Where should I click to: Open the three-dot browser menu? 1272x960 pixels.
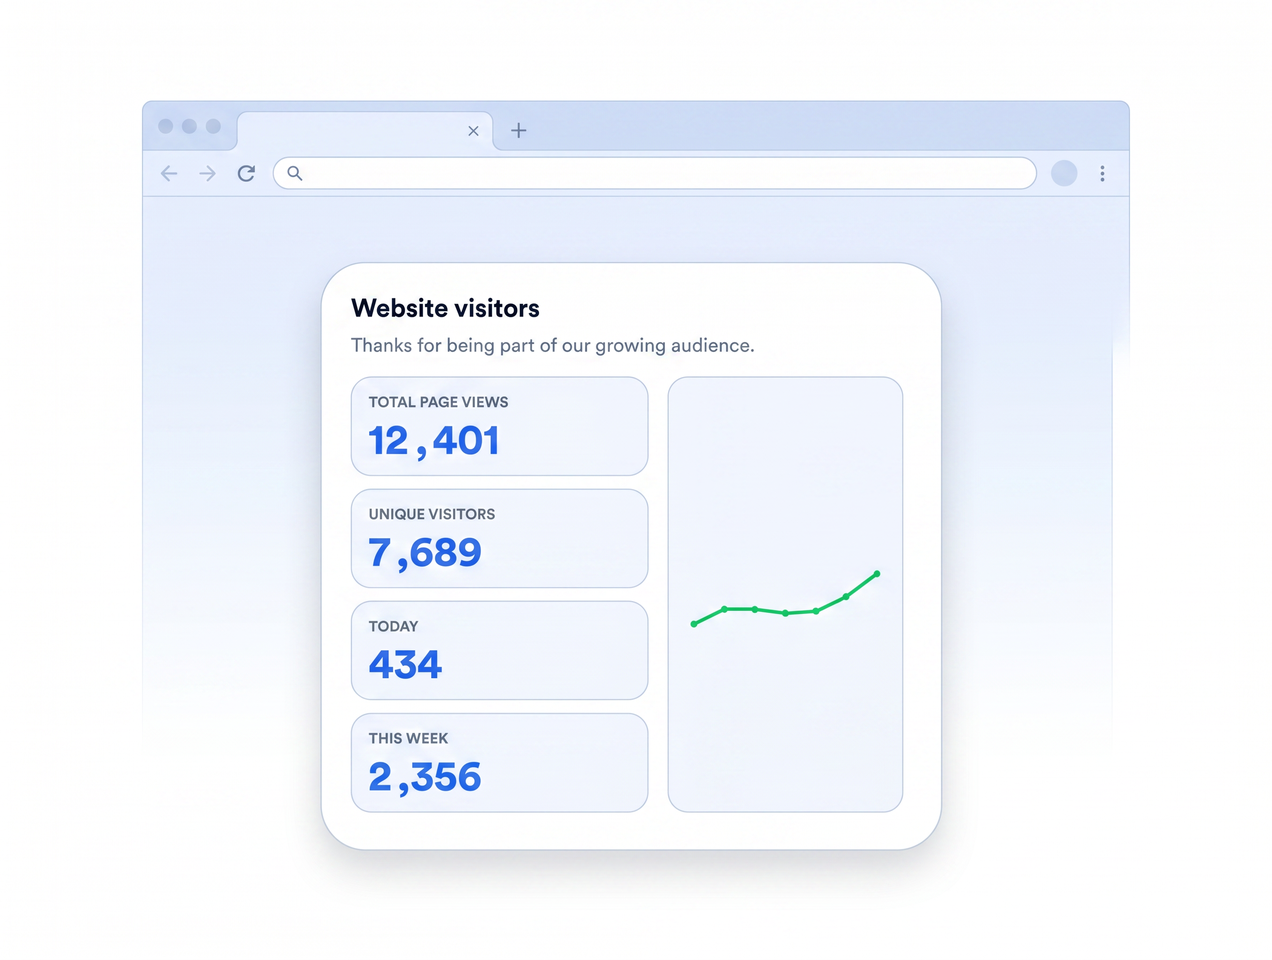pyautogui.click(x=1102, y=173)
